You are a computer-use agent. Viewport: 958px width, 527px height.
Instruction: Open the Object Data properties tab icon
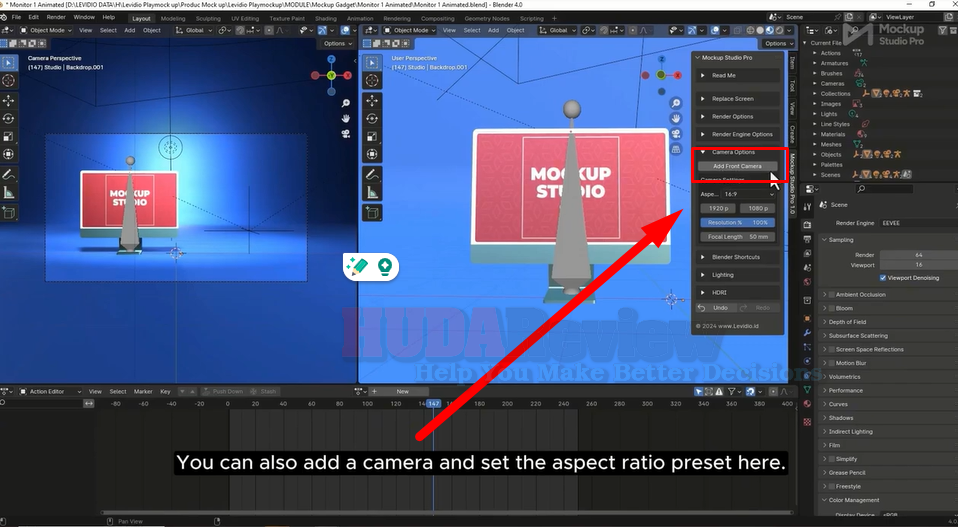[807, 389]
